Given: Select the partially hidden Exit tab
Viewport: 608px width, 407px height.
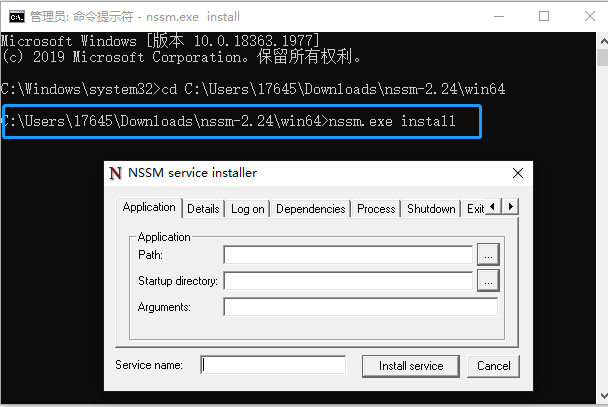Looking at the screenshot, I should 475,209.
